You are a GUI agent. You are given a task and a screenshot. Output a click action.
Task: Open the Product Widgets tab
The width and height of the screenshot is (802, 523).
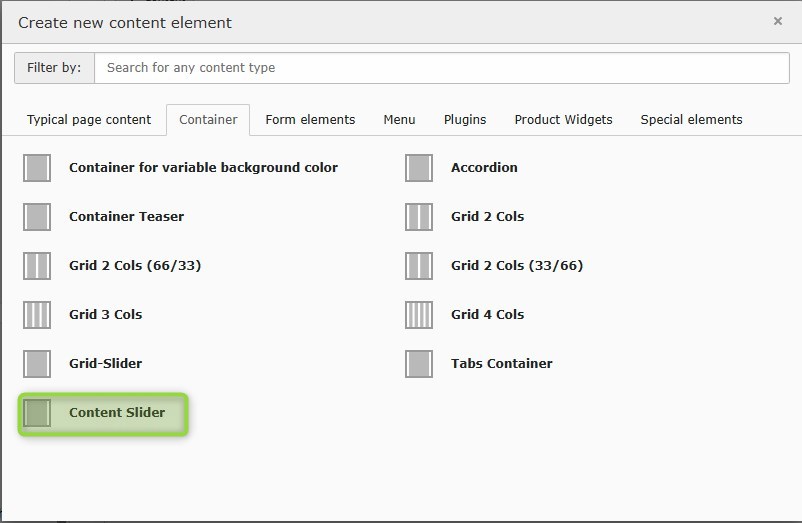pyautogui.click(x=563, y=120)
